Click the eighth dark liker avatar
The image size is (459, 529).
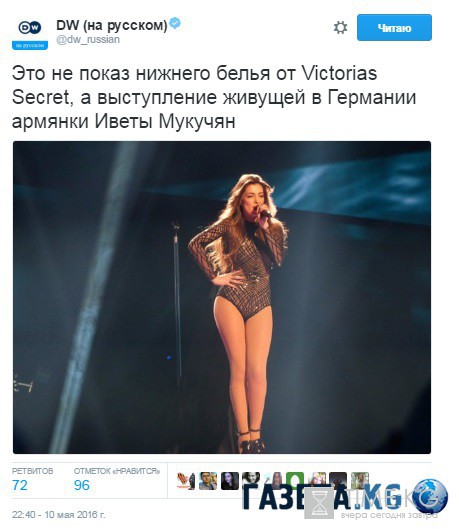[338, 480]
